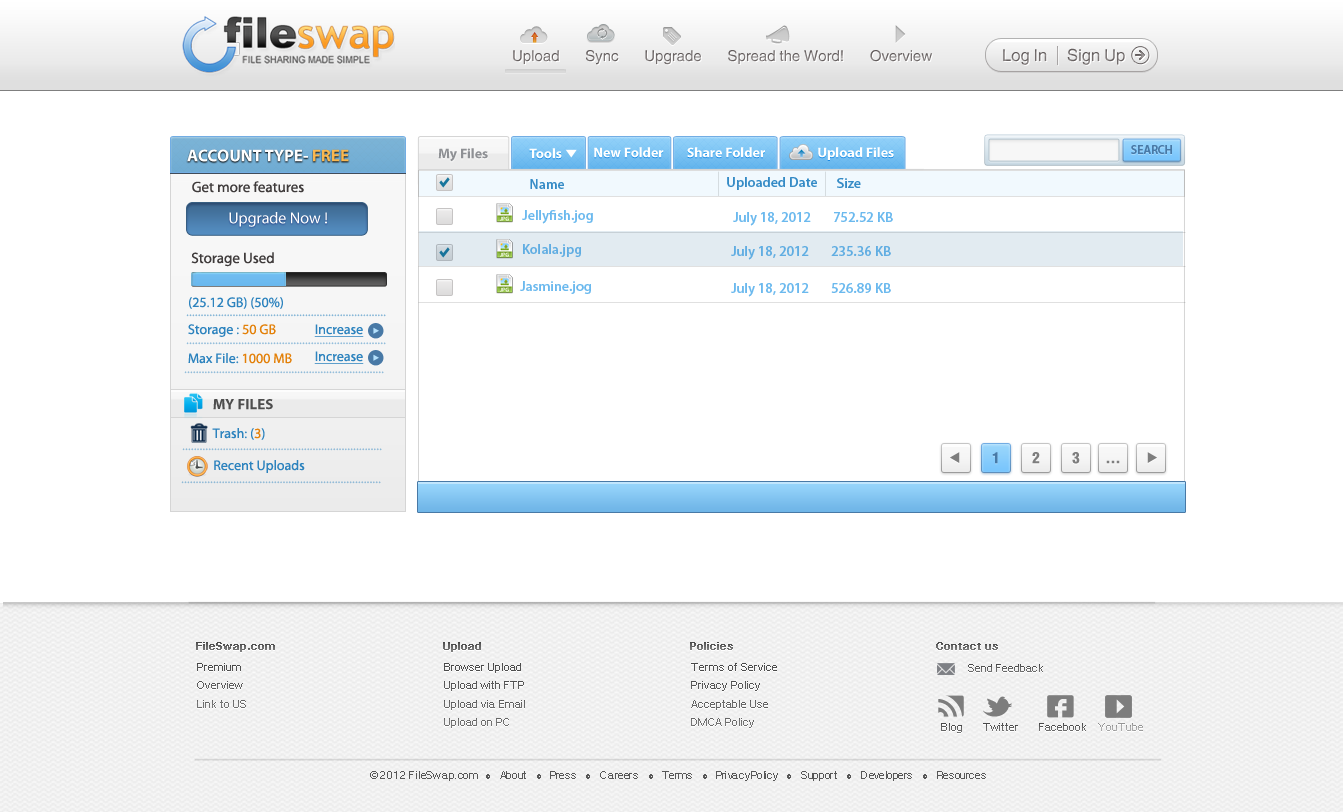Click the Log In link

pyautogui.click(x=1024, y=56)
